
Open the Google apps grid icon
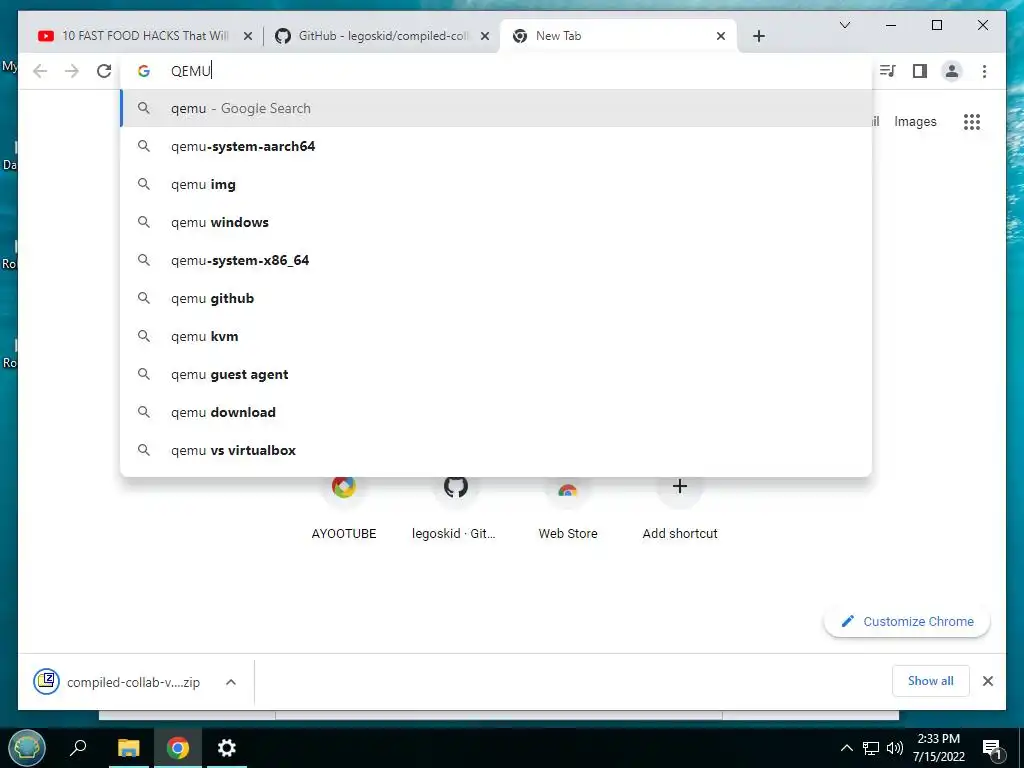(972, 121)
